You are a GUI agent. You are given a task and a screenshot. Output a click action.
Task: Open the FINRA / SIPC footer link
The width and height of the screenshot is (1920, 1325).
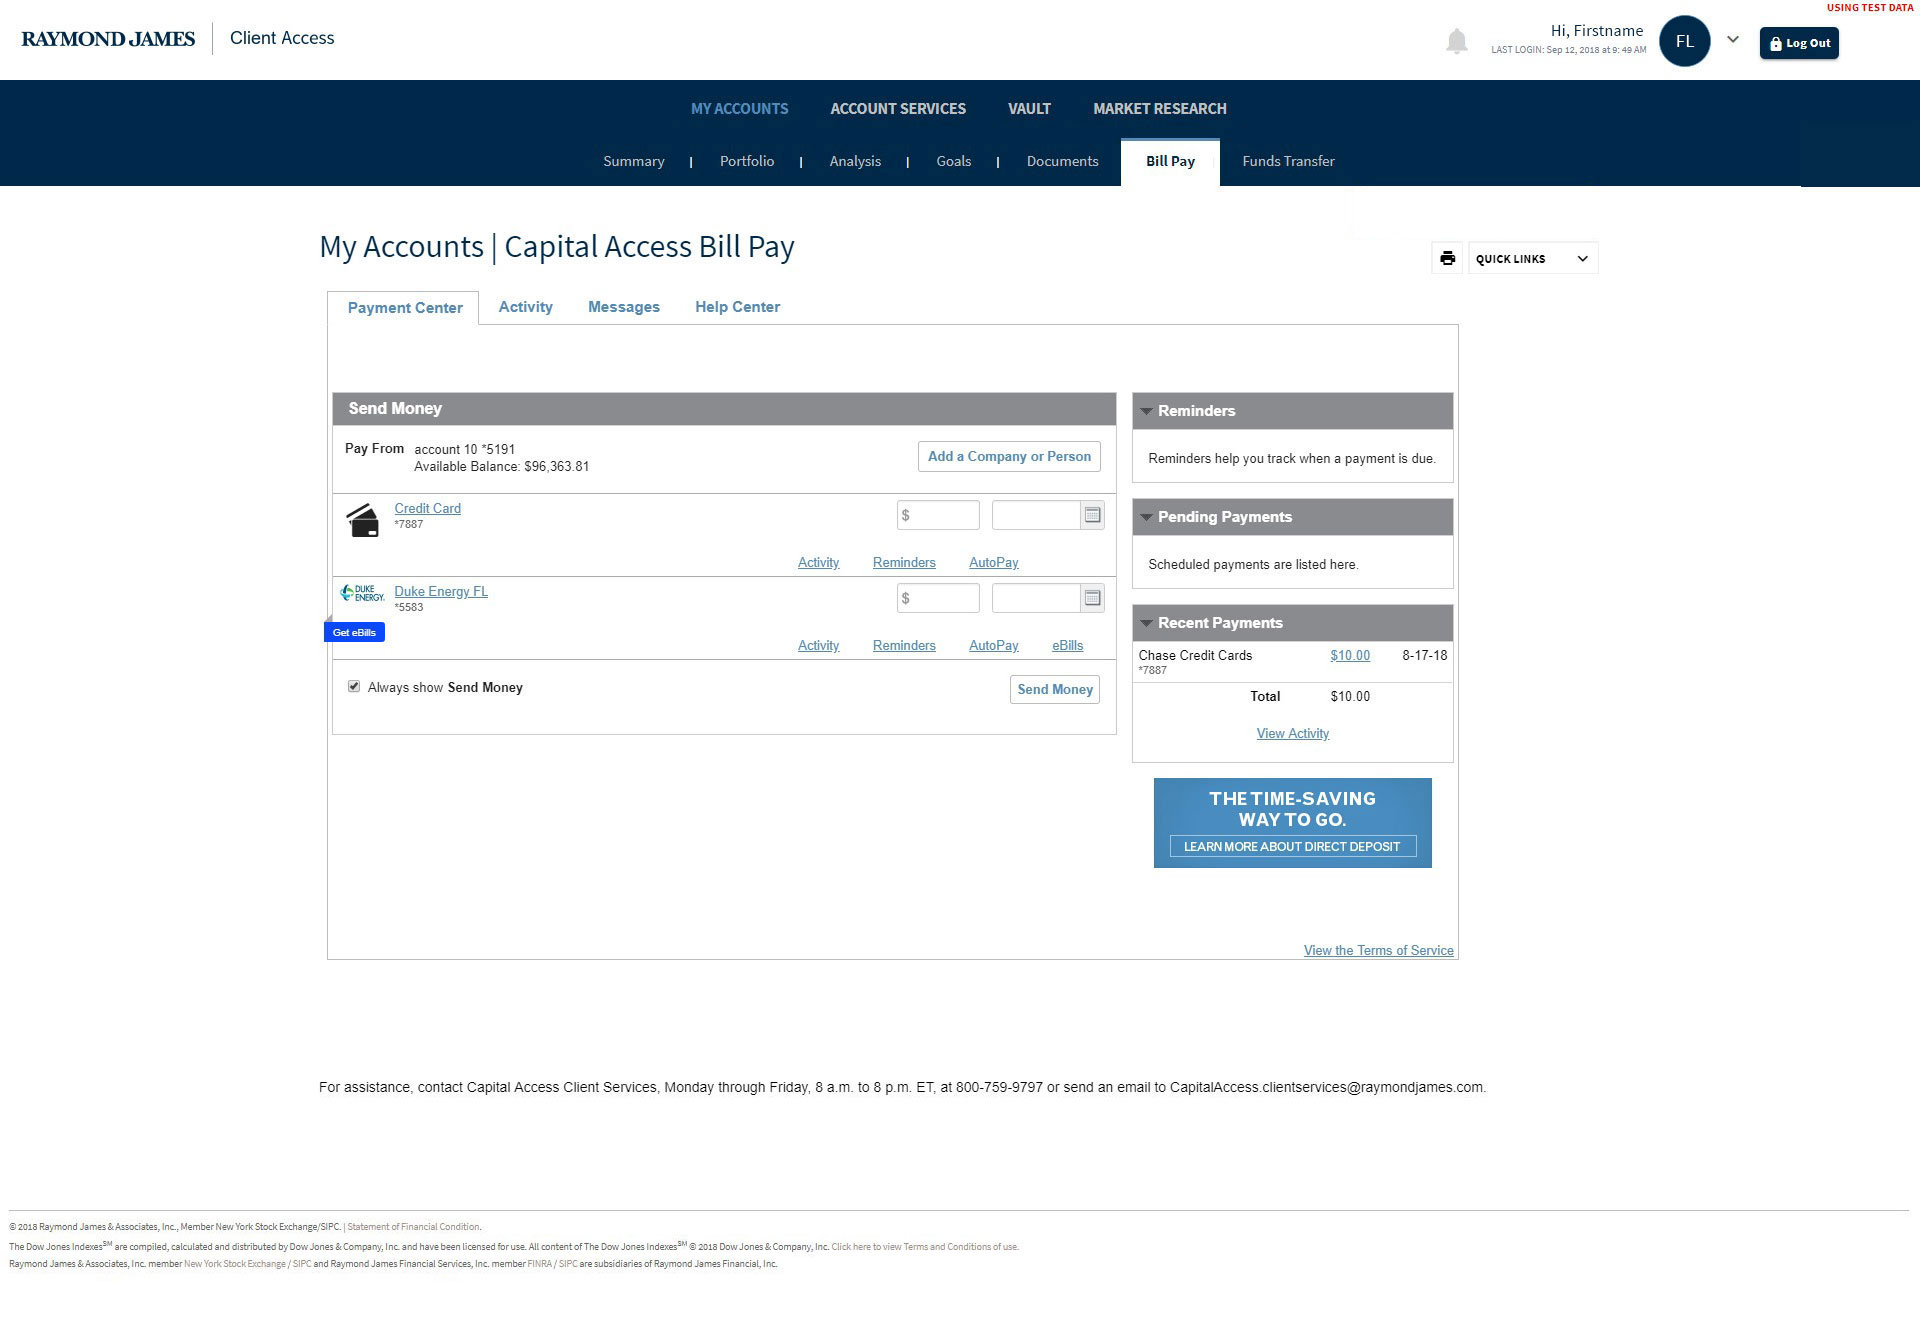[x=552, y=1264]
